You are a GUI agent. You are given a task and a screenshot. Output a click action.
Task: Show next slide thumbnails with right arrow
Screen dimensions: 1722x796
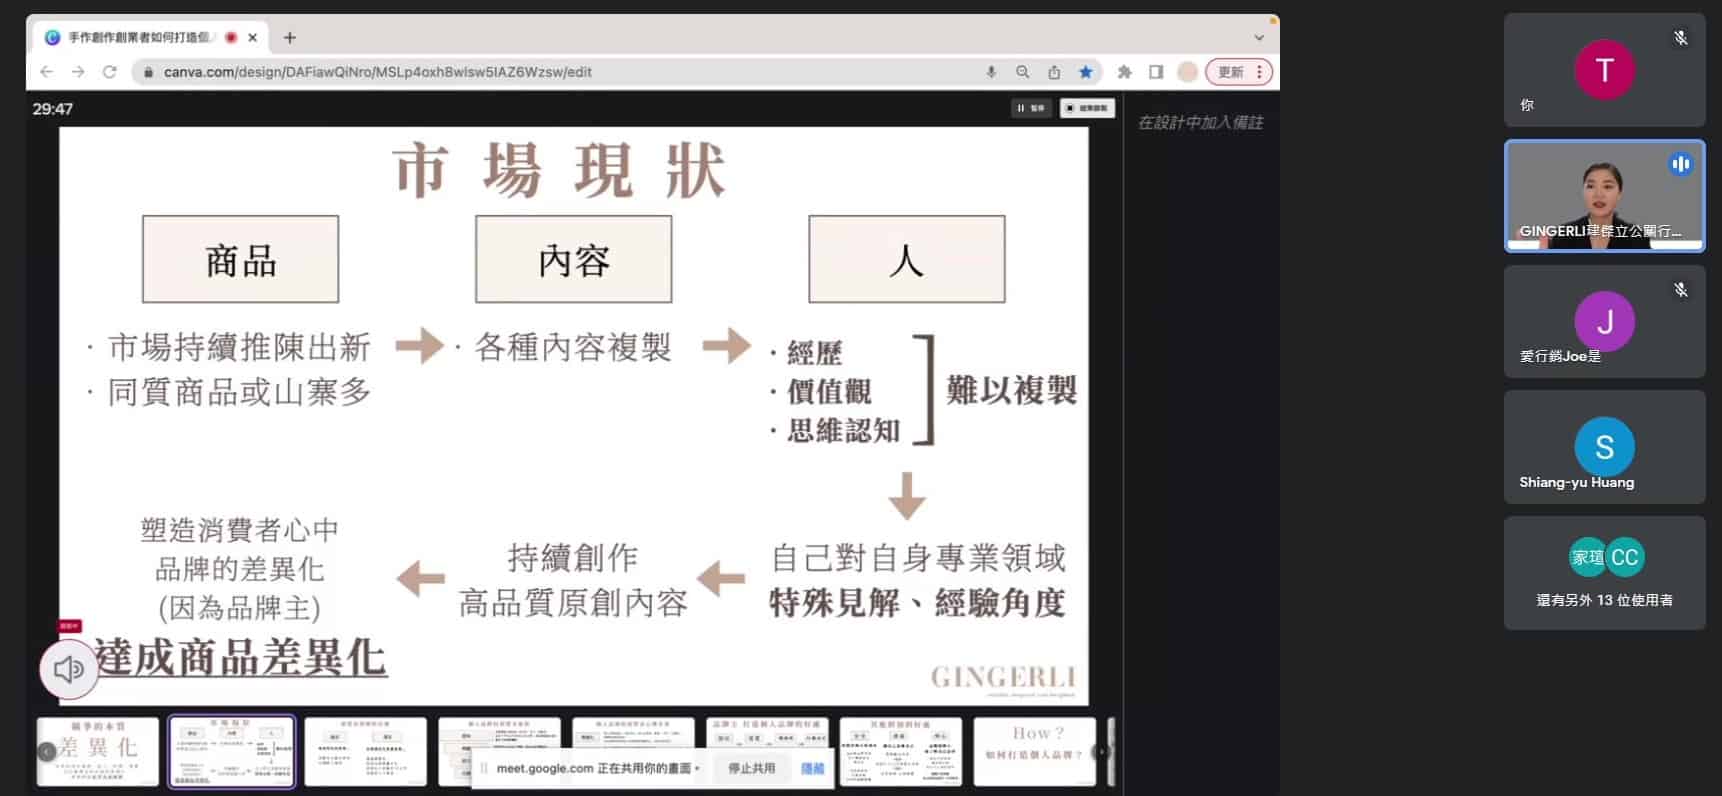pyautogui.click(x=1103, y=752)
